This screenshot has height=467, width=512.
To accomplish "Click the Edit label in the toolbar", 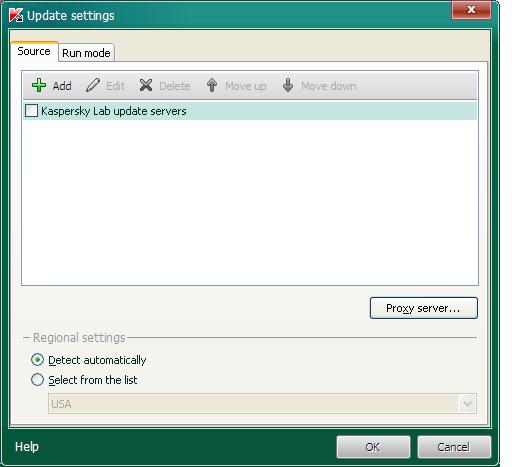I will (115, 86).
